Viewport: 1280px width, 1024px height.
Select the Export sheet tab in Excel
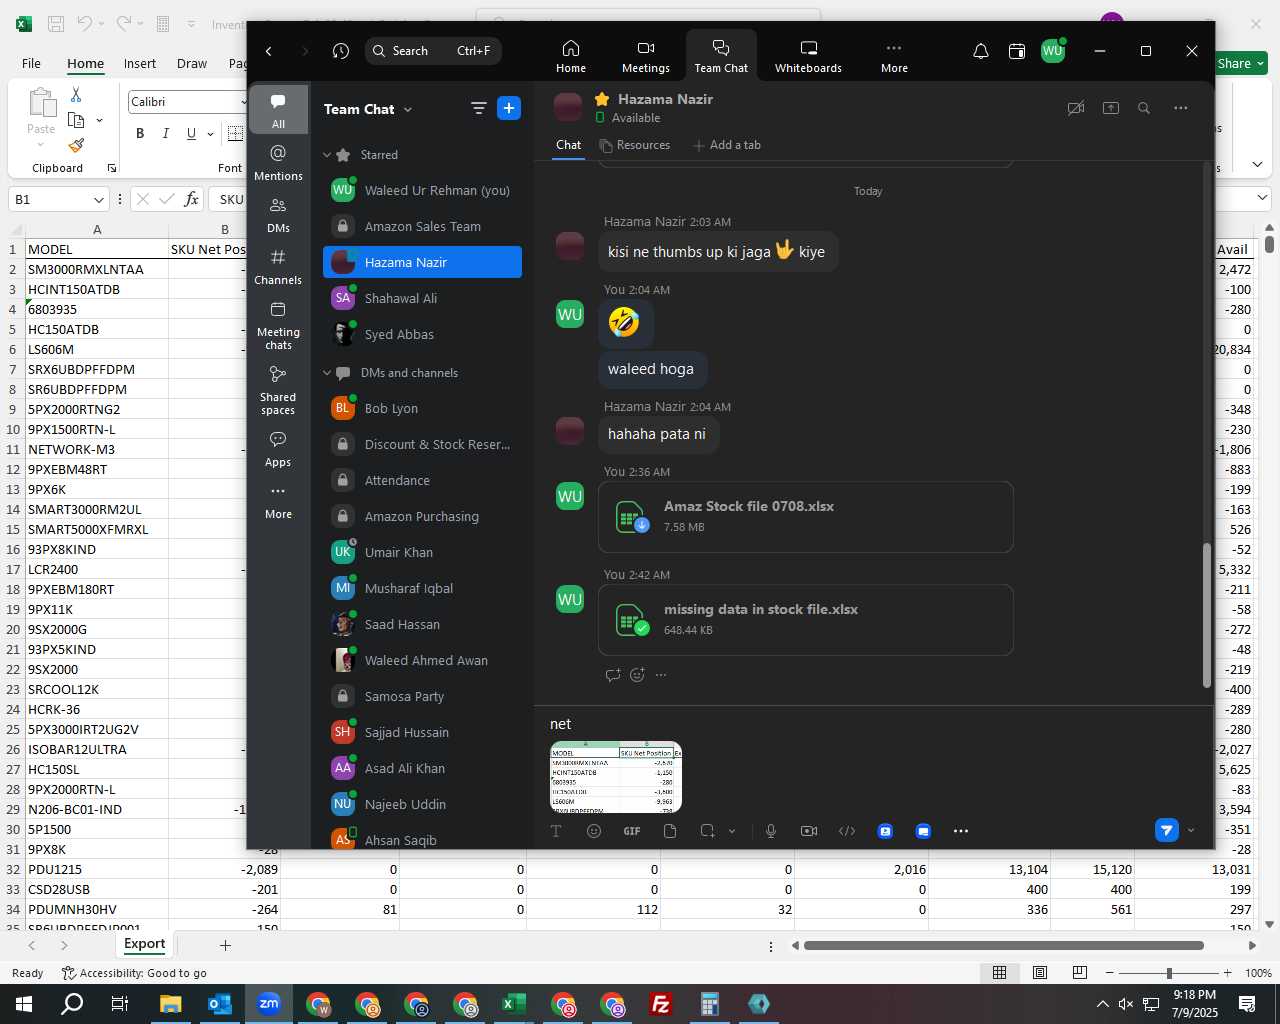coord(145,944)
